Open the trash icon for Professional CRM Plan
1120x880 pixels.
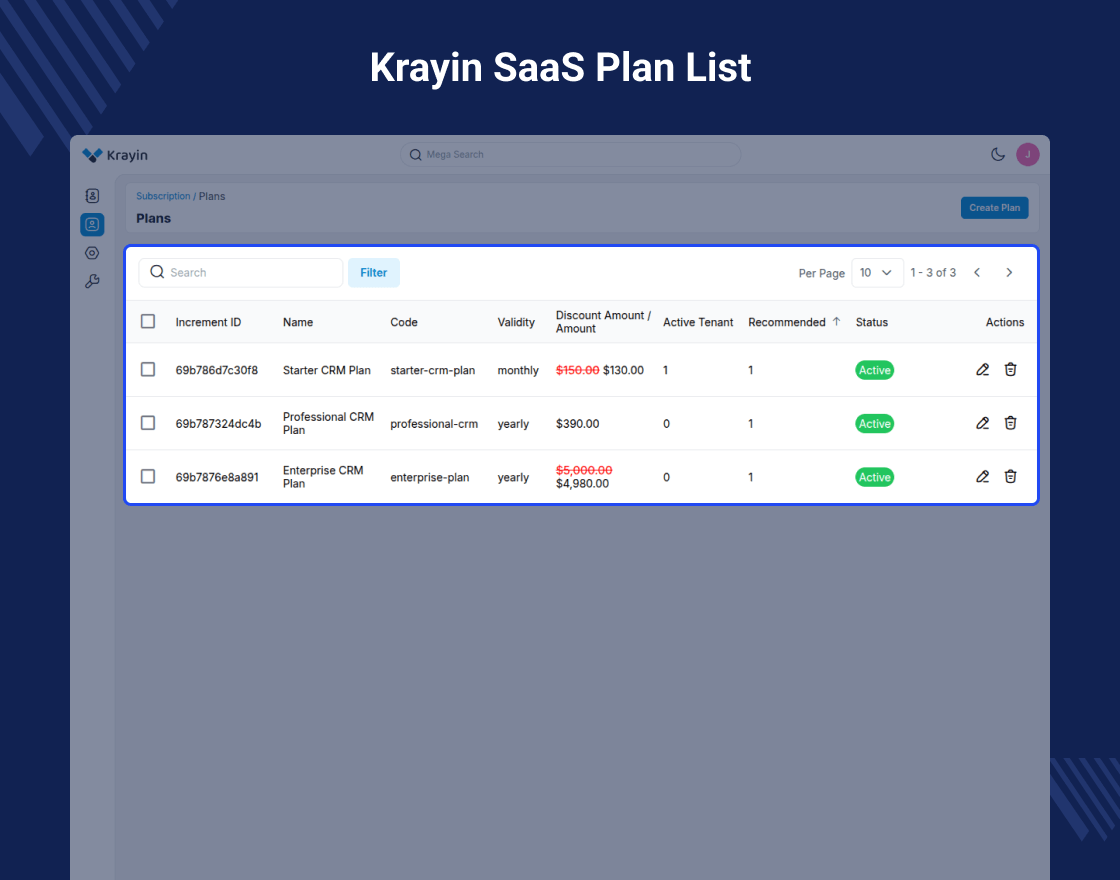coord(1010,423)
